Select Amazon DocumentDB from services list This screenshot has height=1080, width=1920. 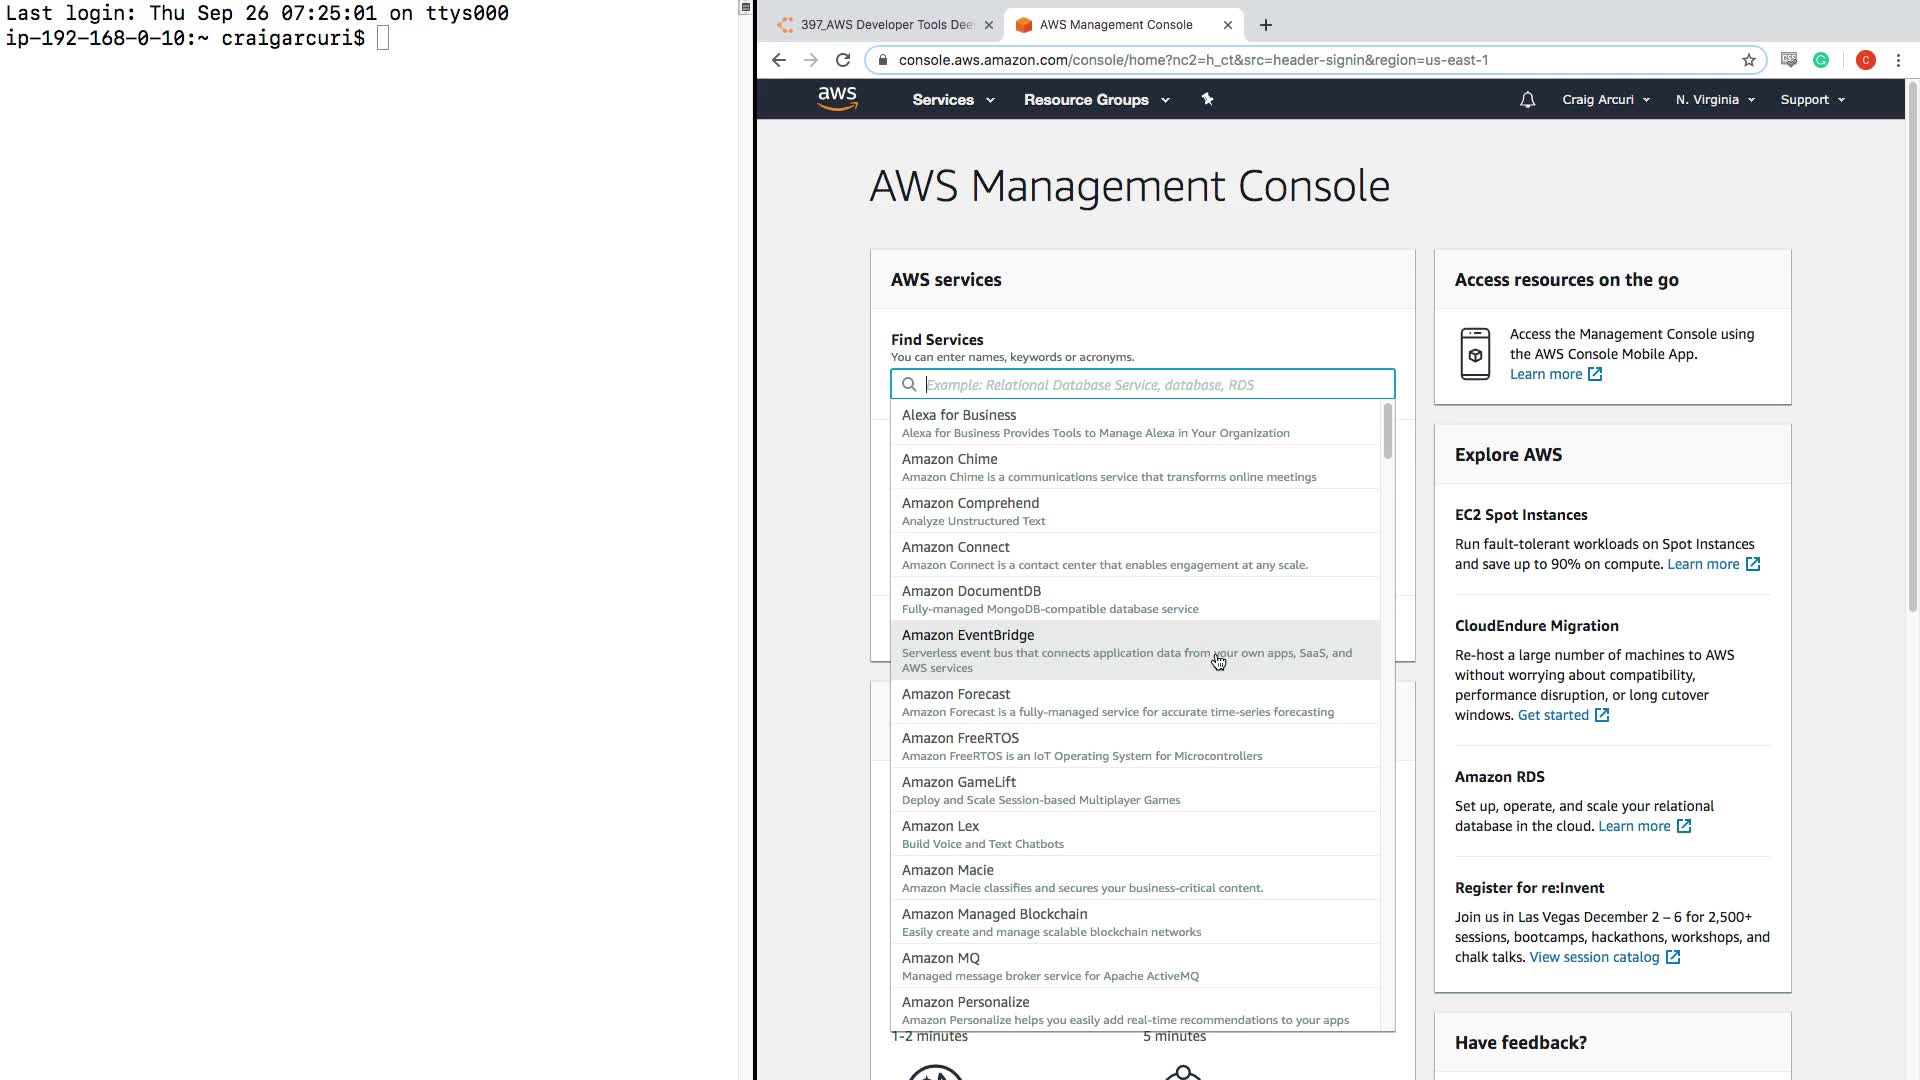coord(971,591)
